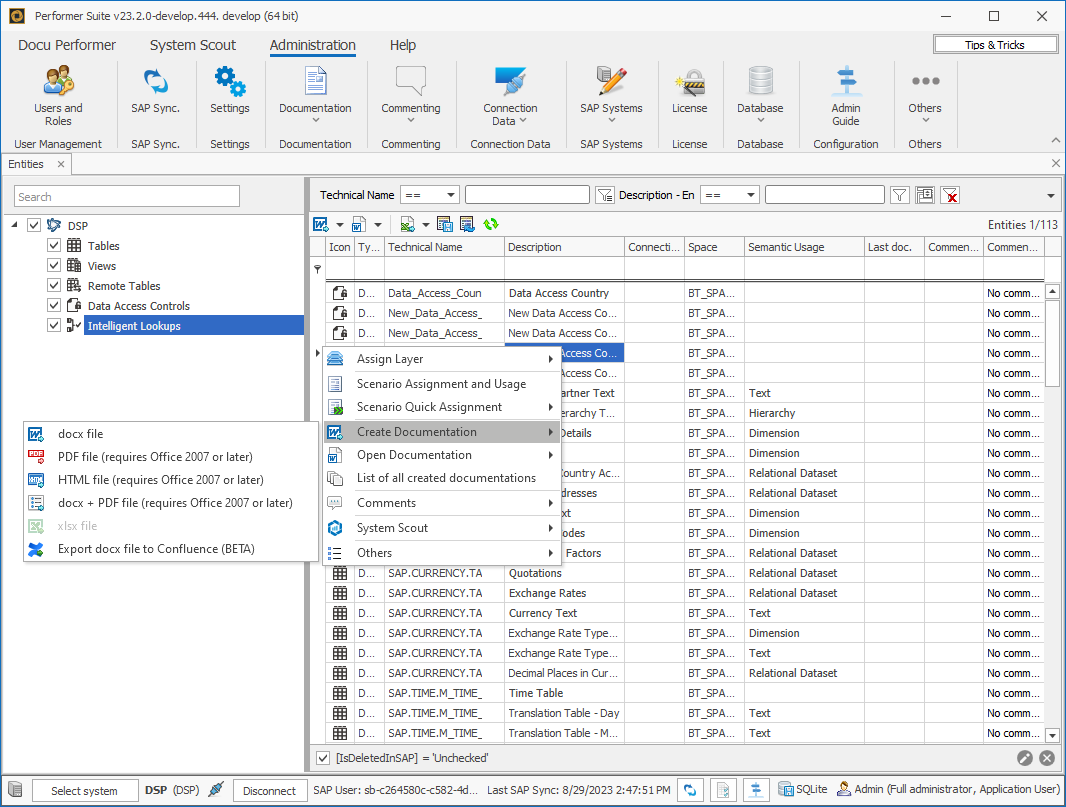Click the Tips & Tricks button
The width and height of the screenshot is (1066, 807).
[995, 43]
